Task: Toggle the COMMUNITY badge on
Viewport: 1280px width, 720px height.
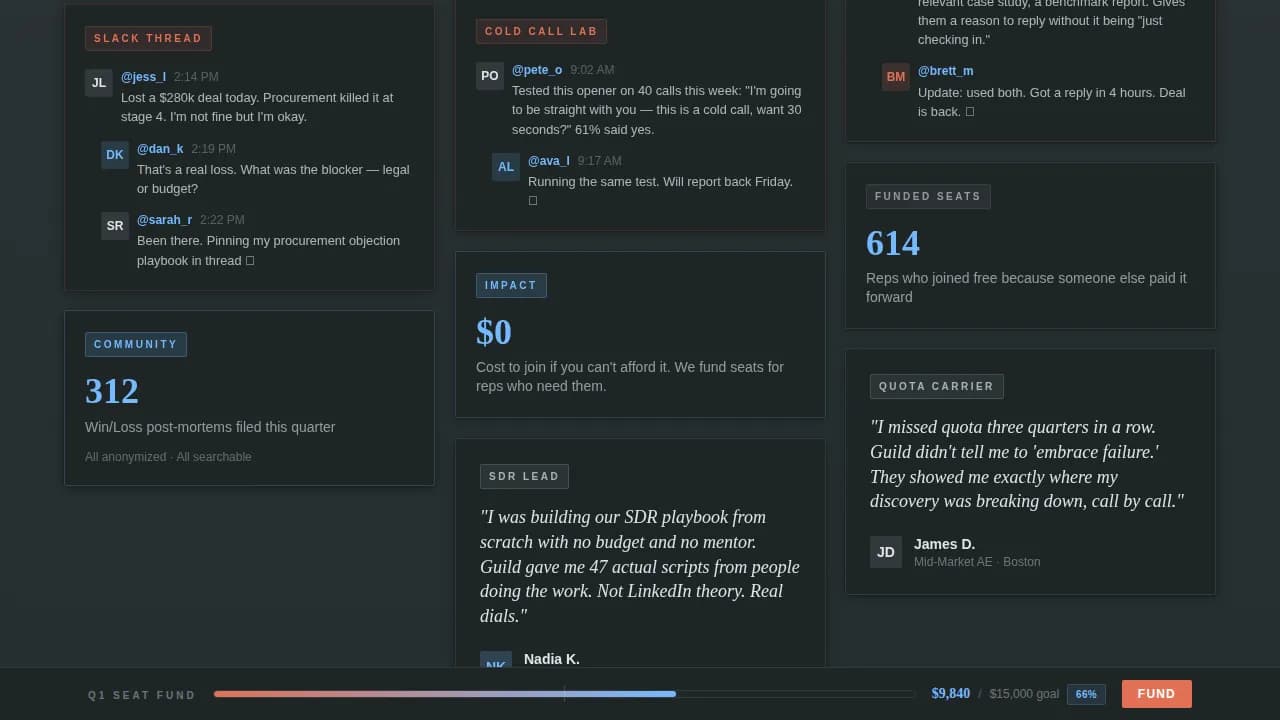Action: [x=136, y=344]
